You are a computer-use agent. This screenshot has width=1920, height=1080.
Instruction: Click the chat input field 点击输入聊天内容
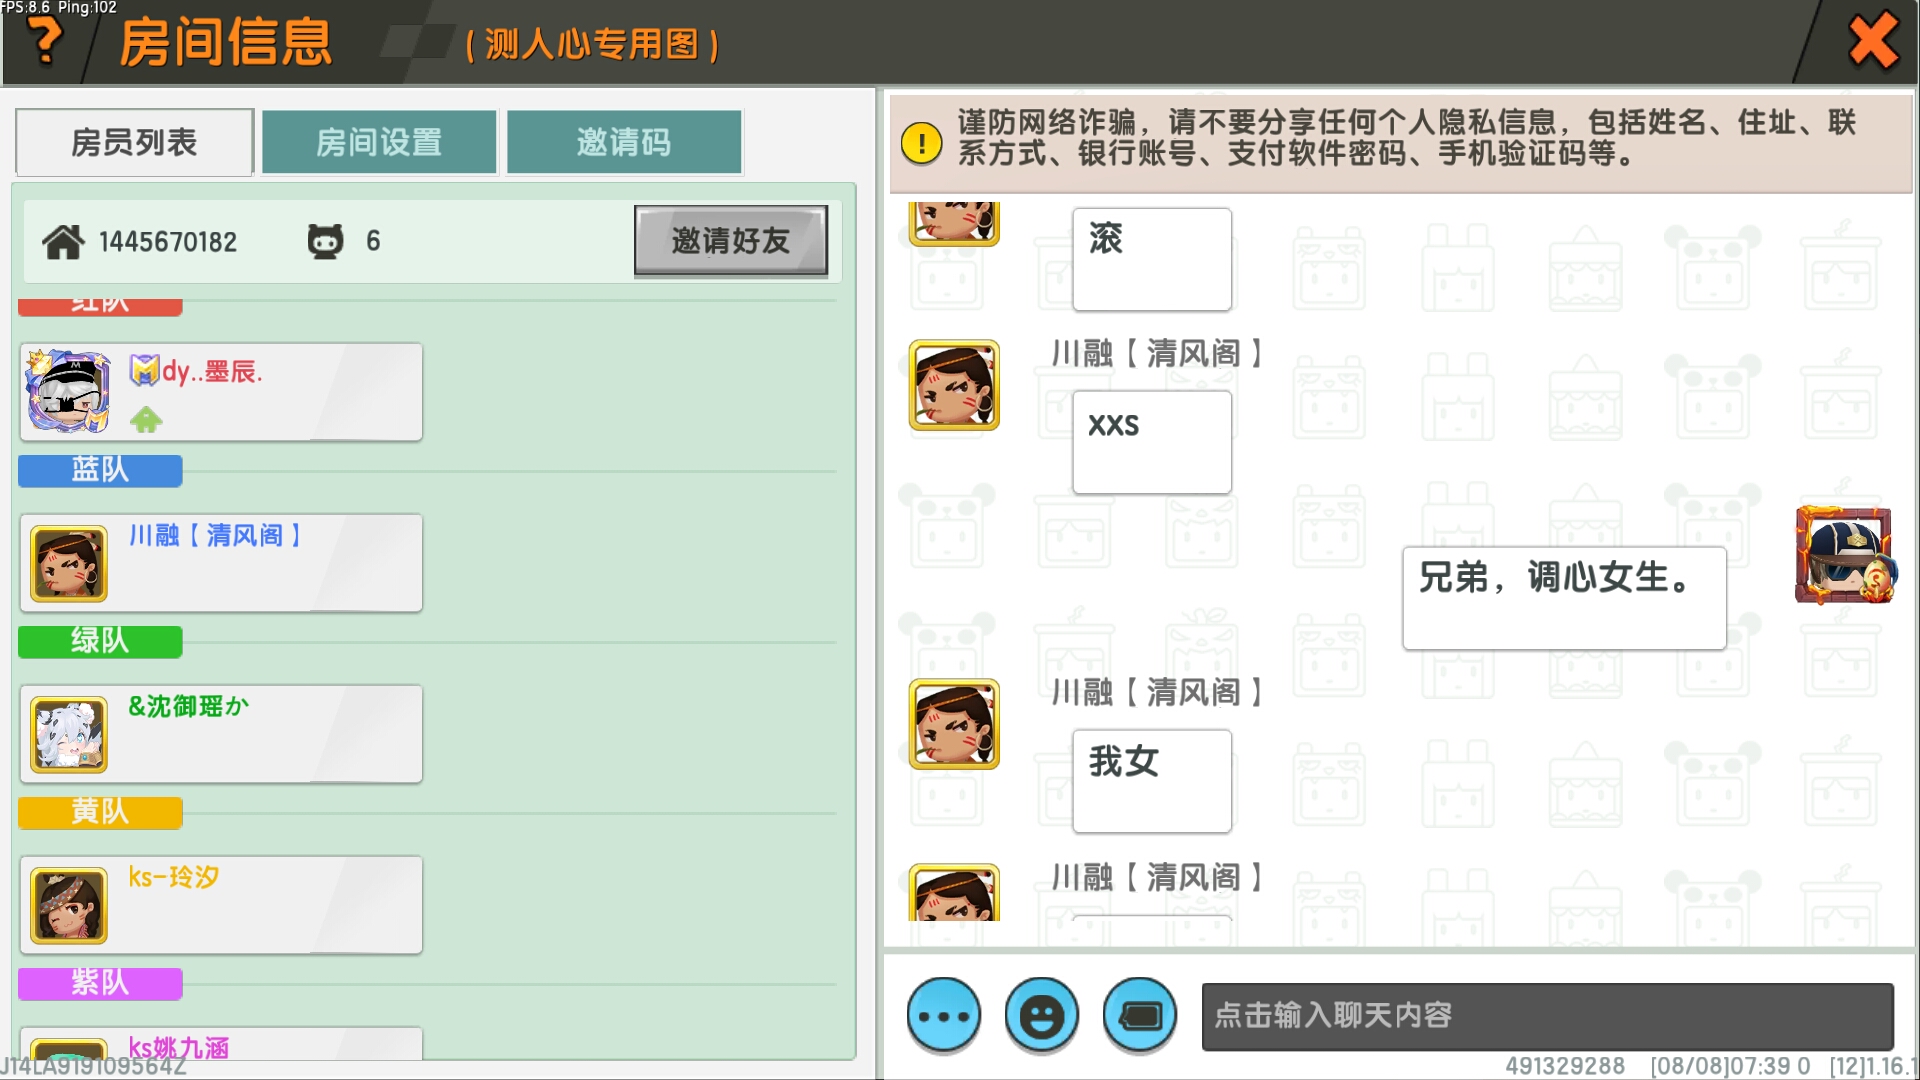click(x=1547, y=1016)
